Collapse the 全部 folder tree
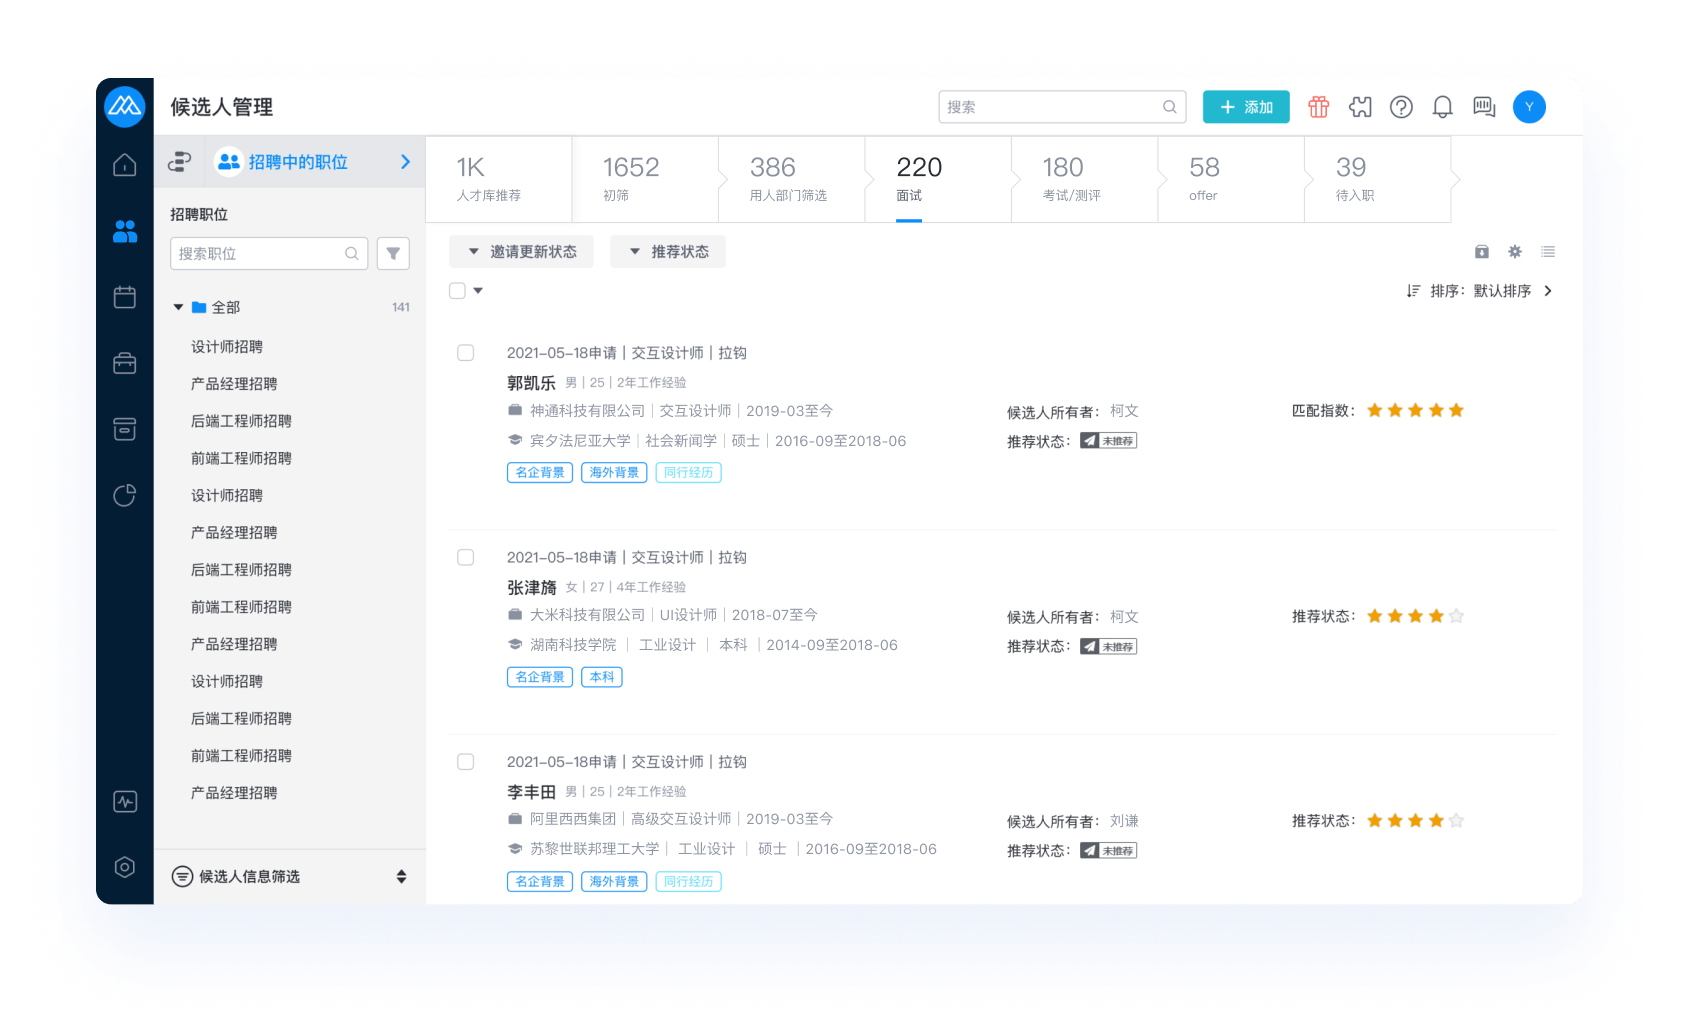Image resolution: width=1694 pixels, height=1014 pixels. coord(178,307)
